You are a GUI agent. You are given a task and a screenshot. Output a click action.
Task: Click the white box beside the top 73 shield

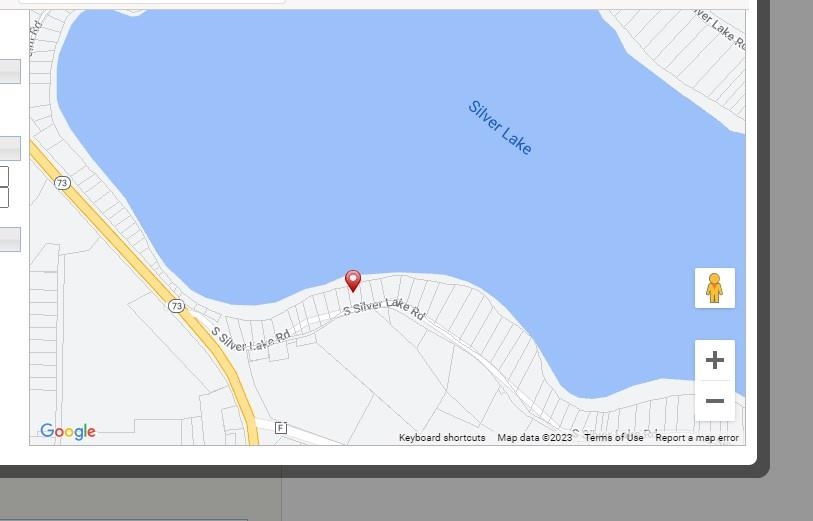pyautogui.click(x=4, y=176)
